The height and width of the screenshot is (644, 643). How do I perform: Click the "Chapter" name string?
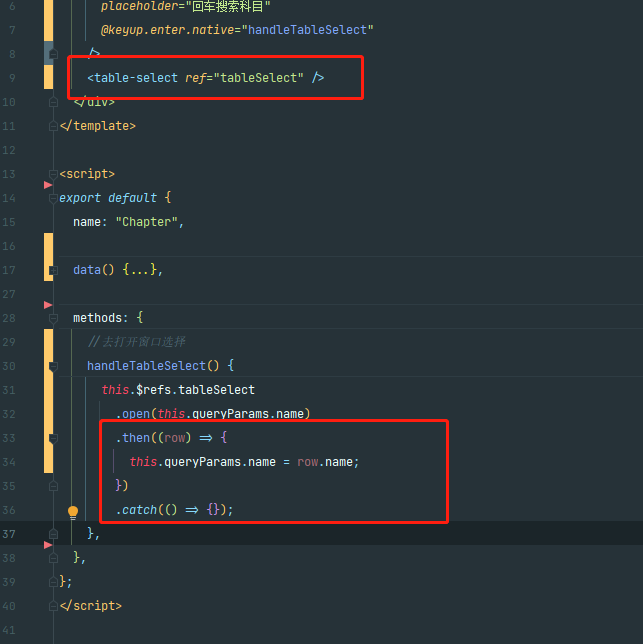click(x=147, y=222)
